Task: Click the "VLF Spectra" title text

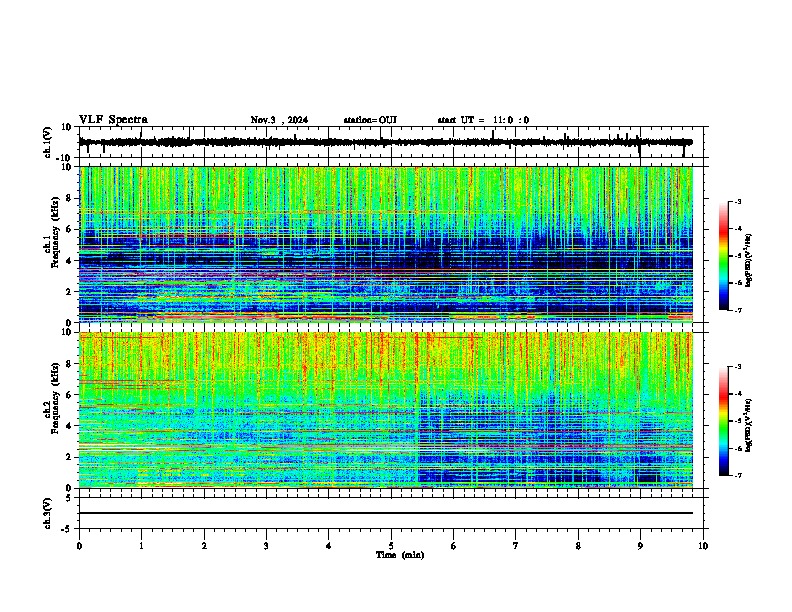Action: pyautogui.click(x=113, y=120)
